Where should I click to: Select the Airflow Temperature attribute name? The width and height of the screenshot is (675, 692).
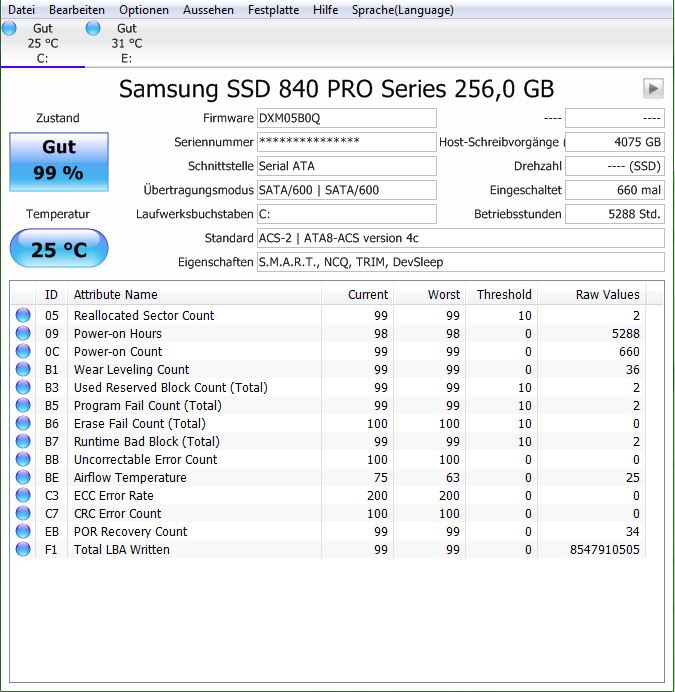(x=130, y=478)
